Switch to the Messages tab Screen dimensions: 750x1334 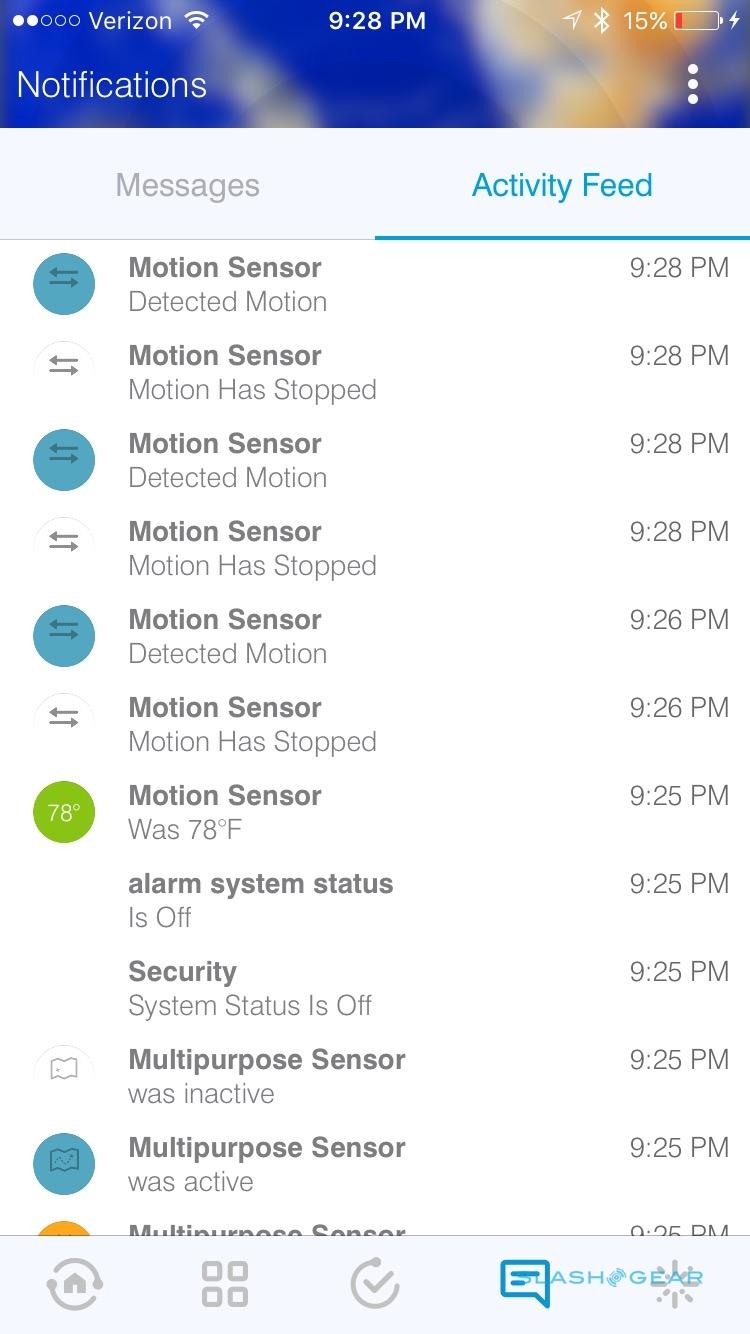coord(187,185)
